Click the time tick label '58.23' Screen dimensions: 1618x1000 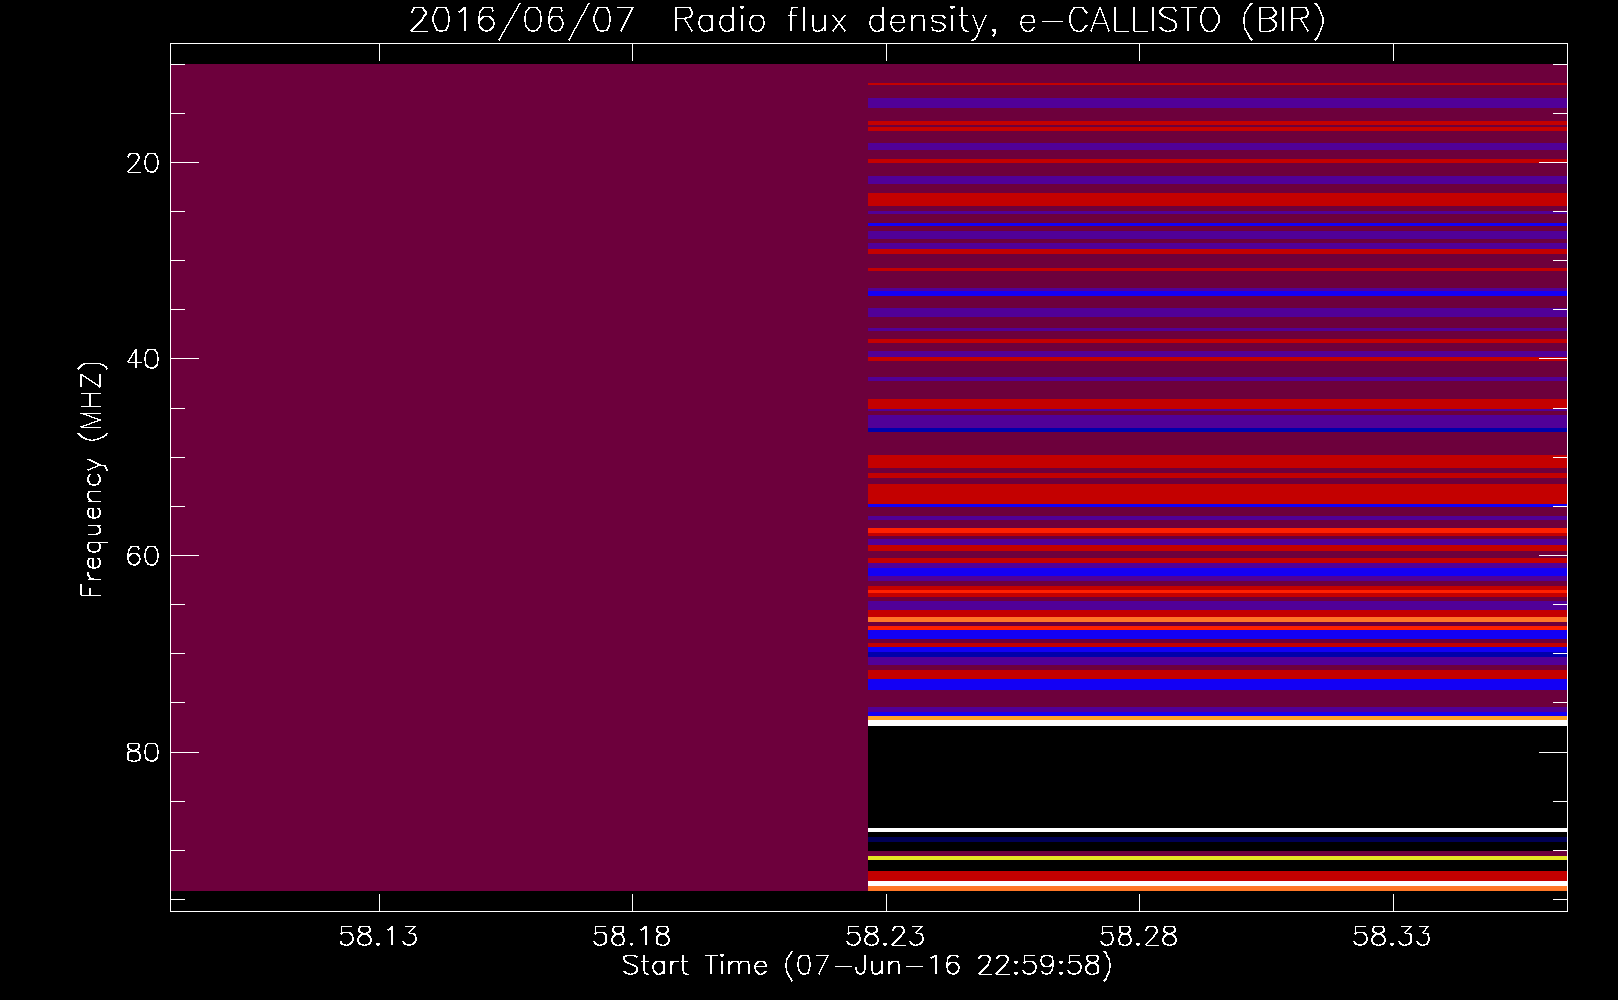(885, 936)
